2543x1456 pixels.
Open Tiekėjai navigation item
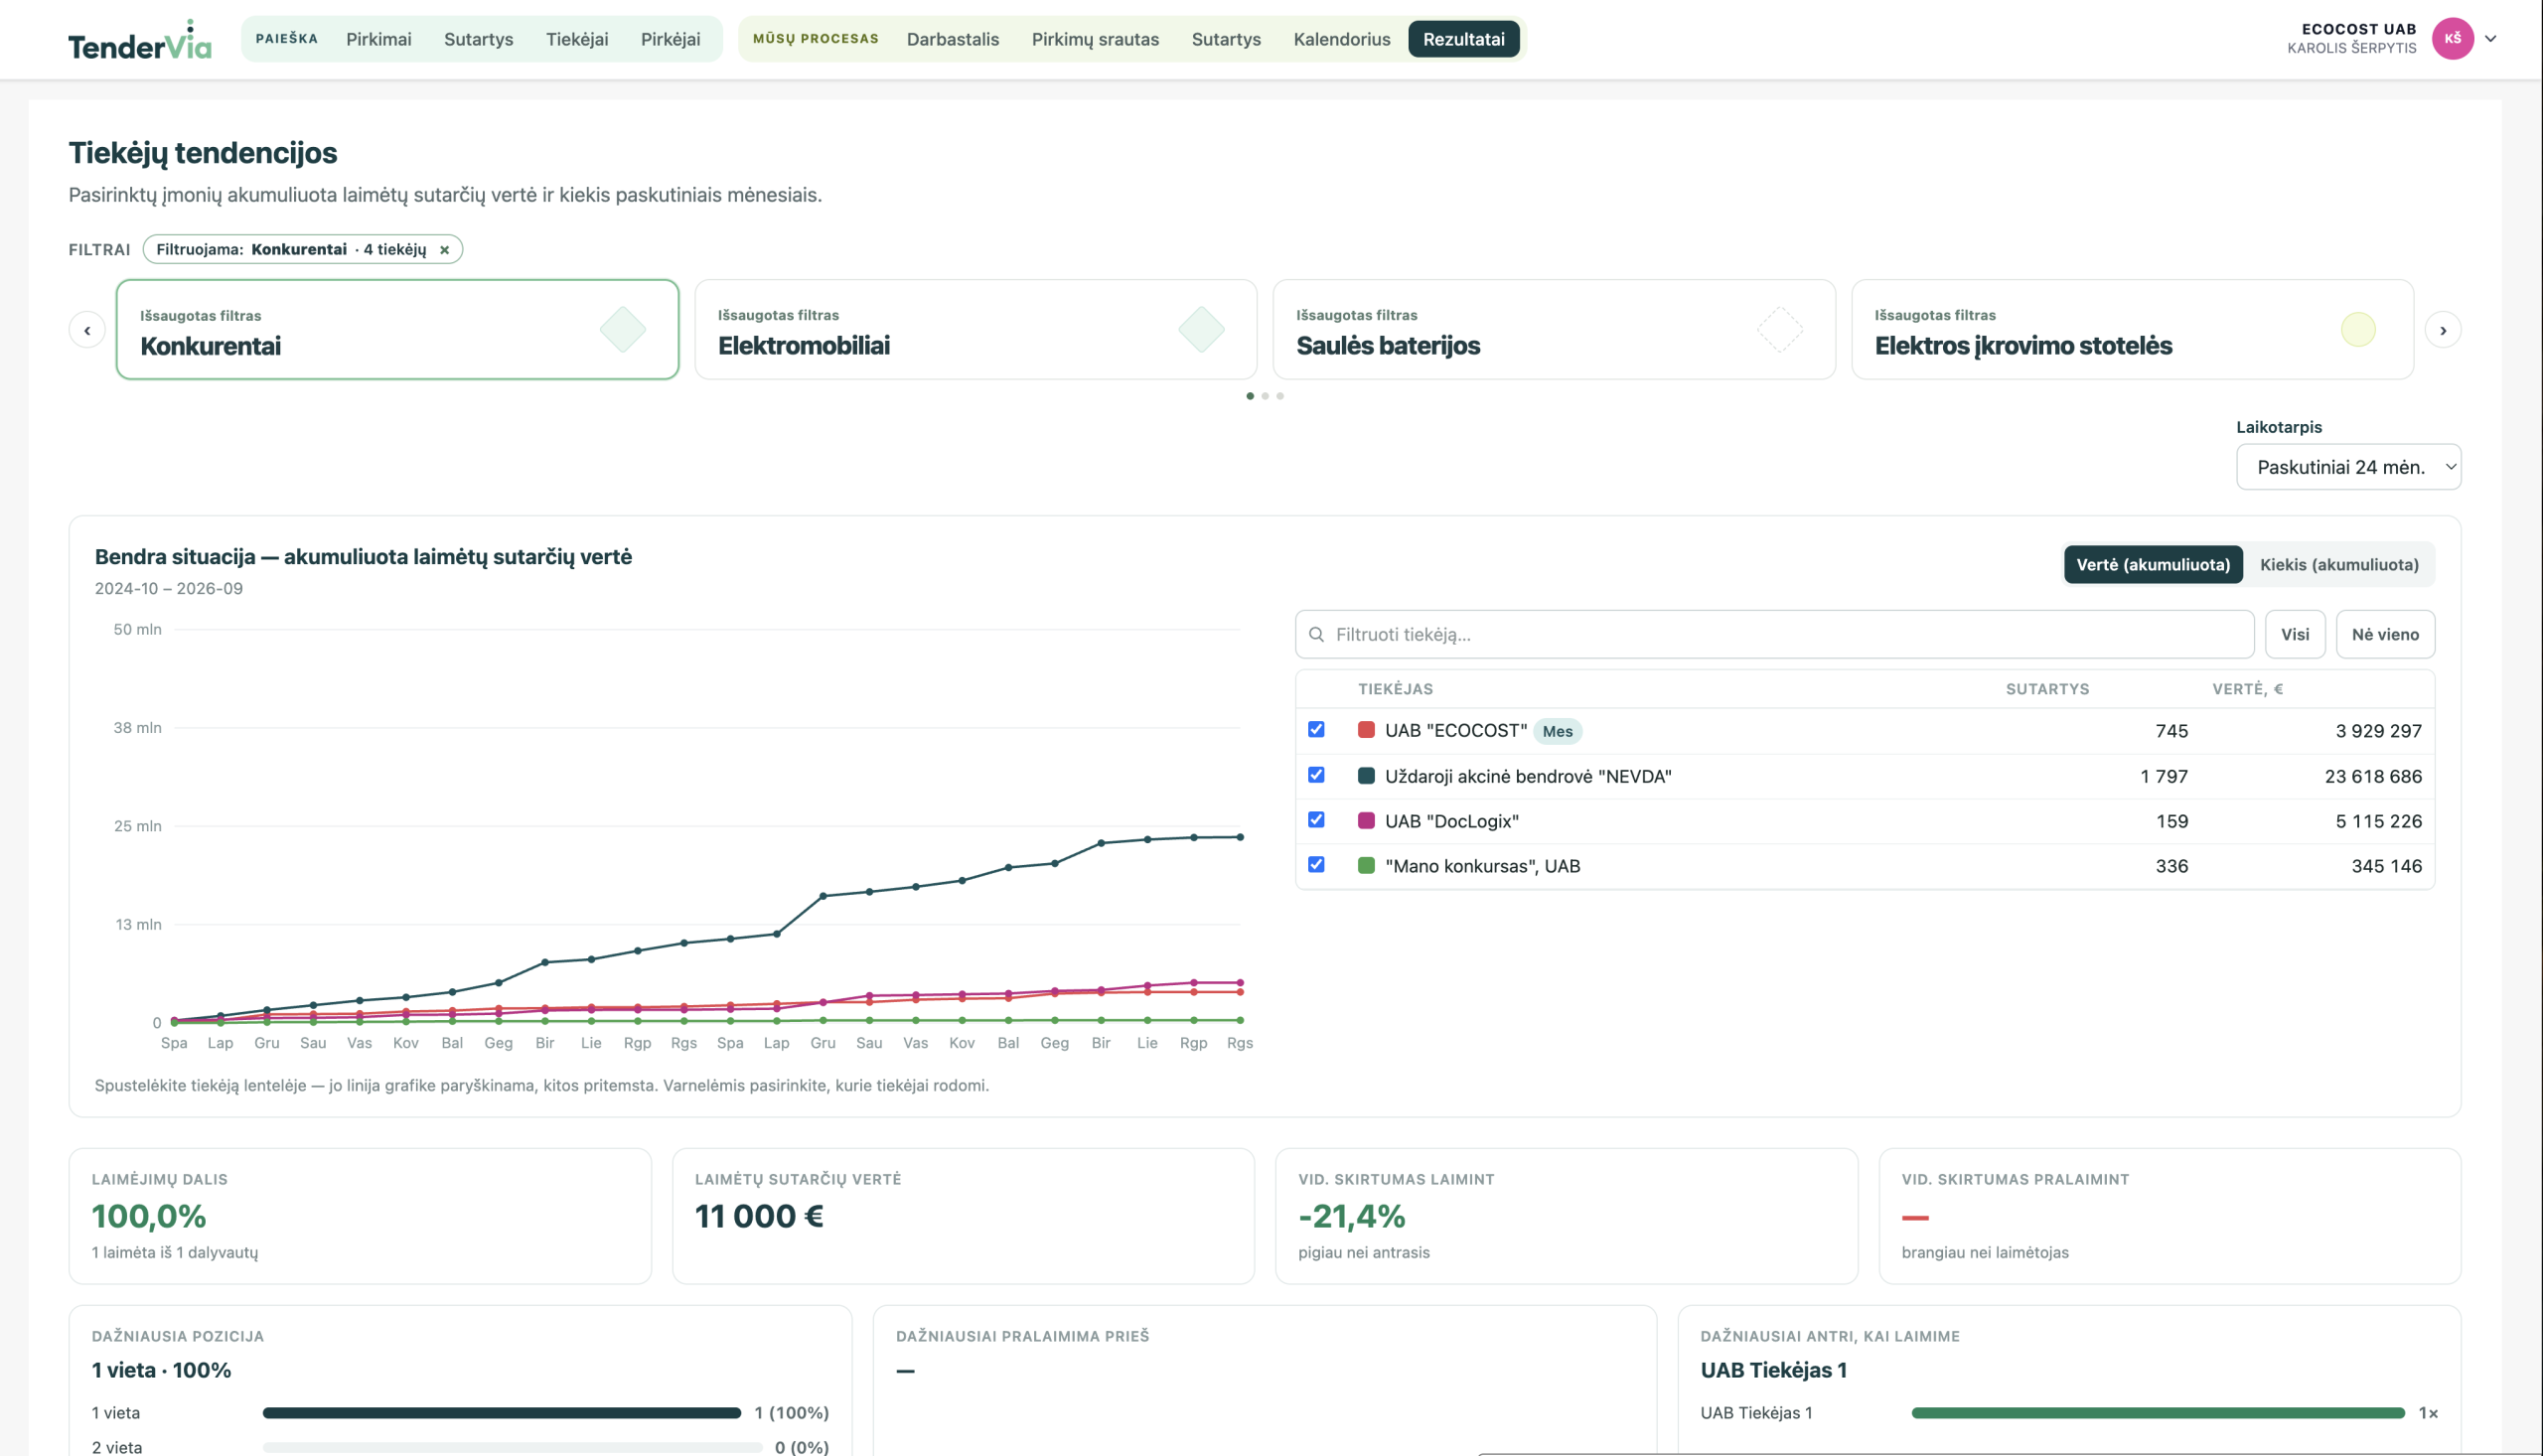pyautogui.click(x=577, y=39)
